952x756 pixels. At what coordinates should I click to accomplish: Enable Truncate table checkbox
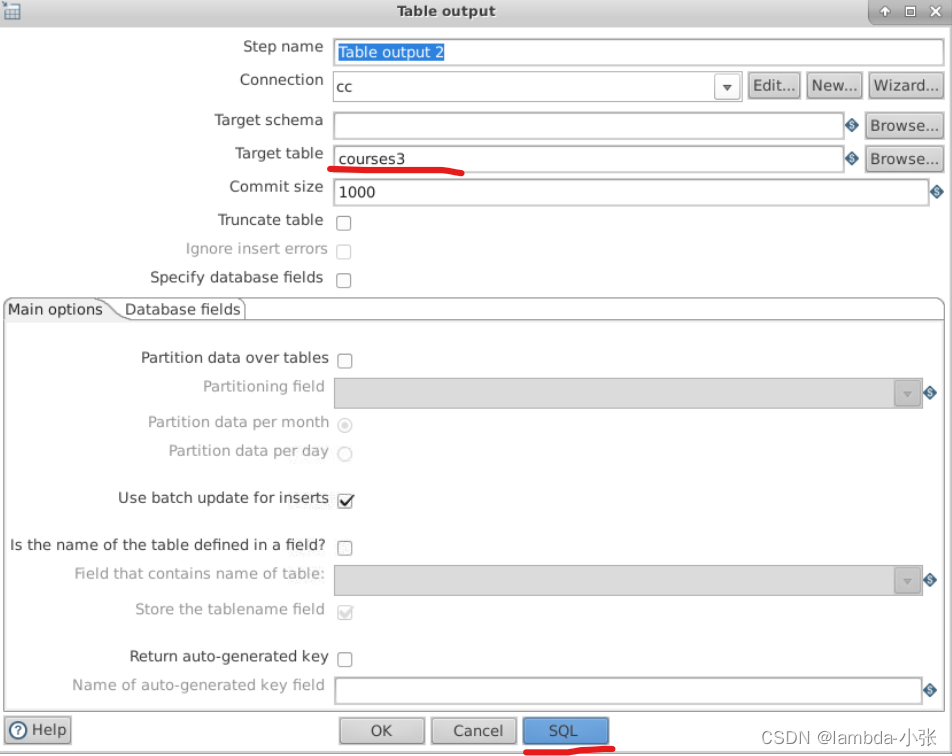coord(344,223)
